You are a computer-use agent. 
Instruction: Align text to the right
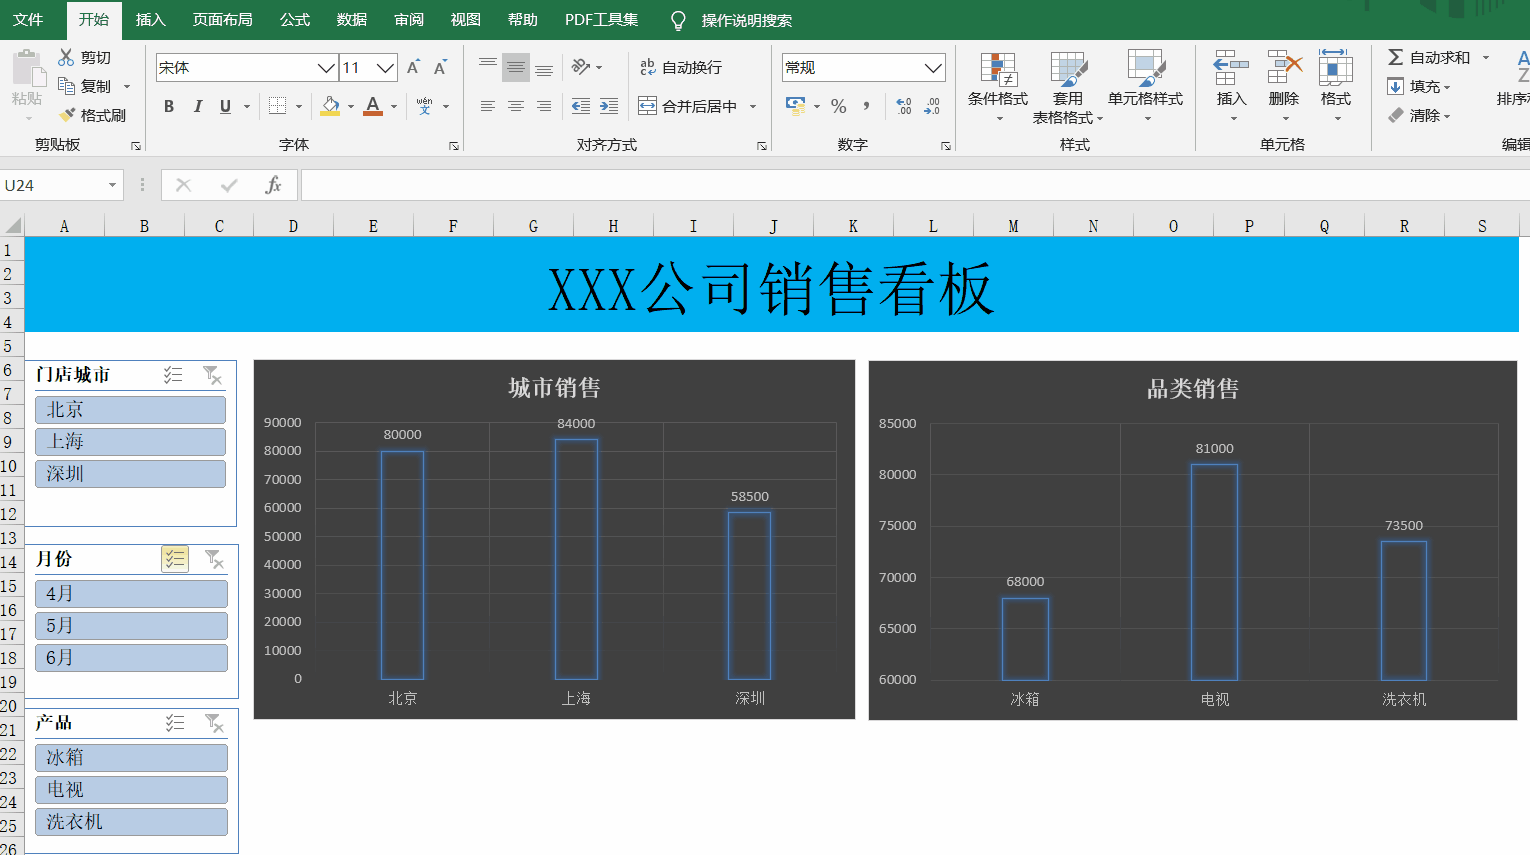544,106
